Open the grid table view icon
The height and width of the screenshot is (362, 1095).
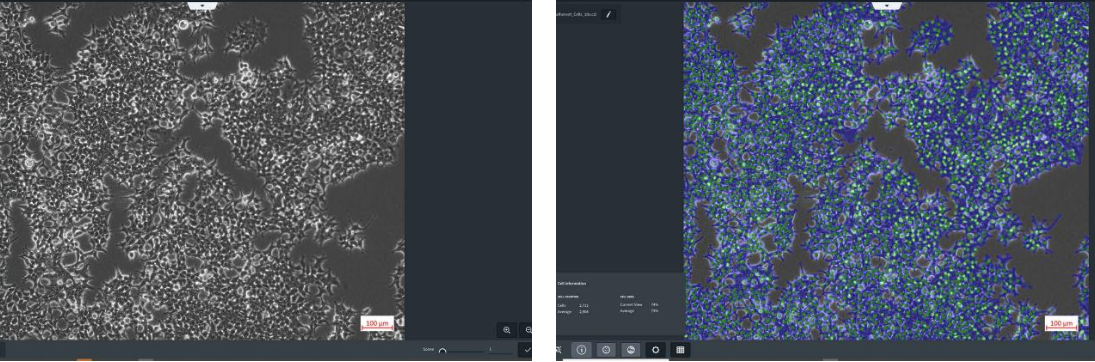click(x=680, y=349)
